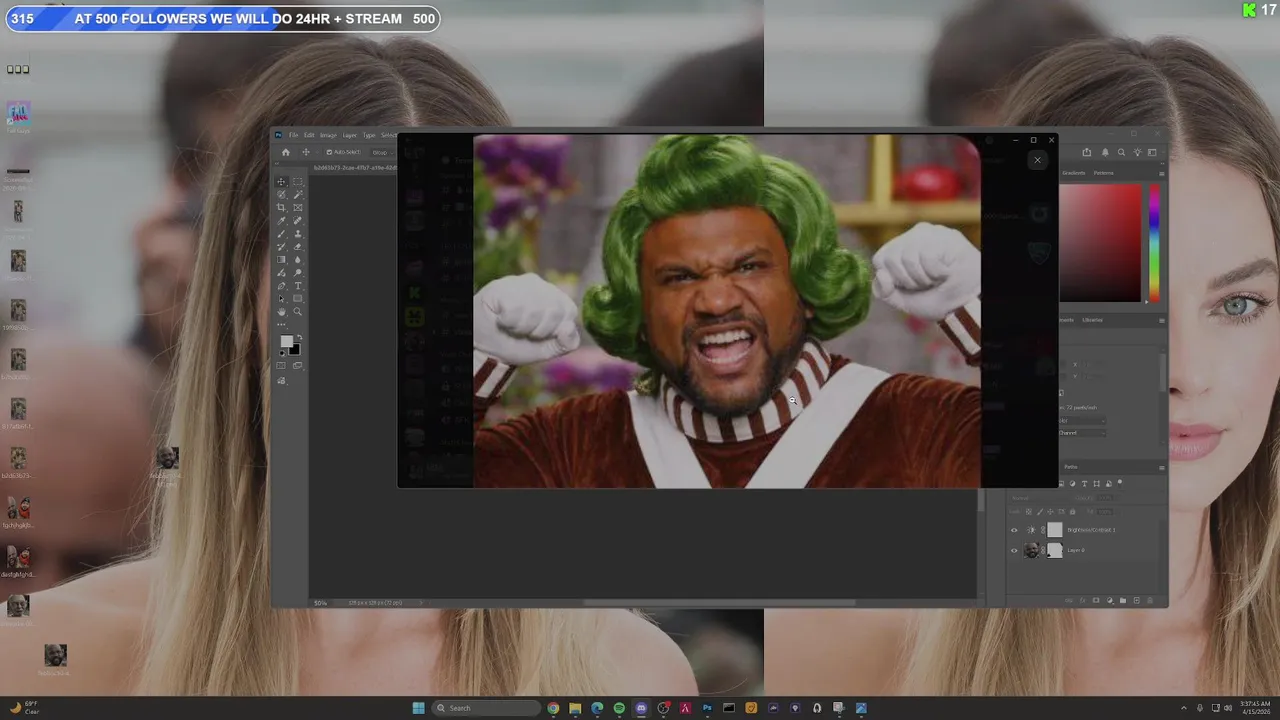Open the Edit menu
The image size is (1280, 720).
pos(309,135)
